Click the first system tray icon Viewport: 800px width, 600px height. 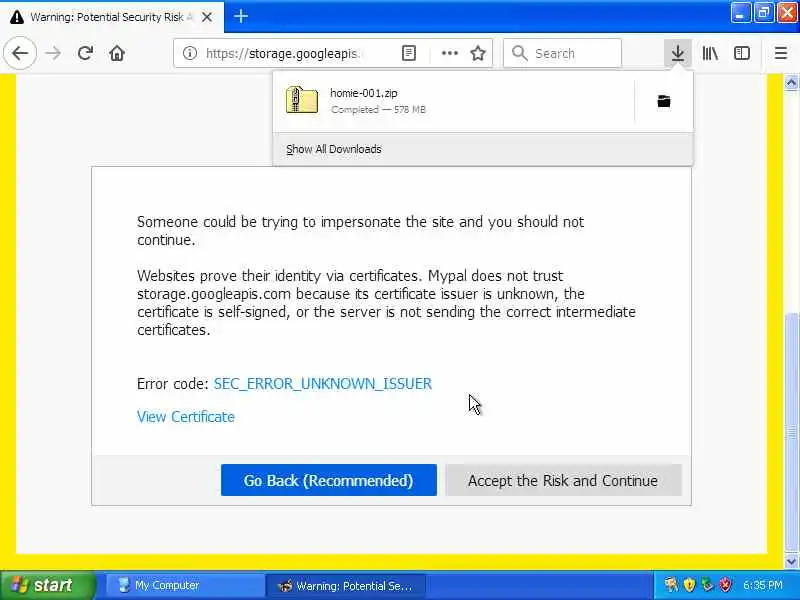click(x=671, y=584)
